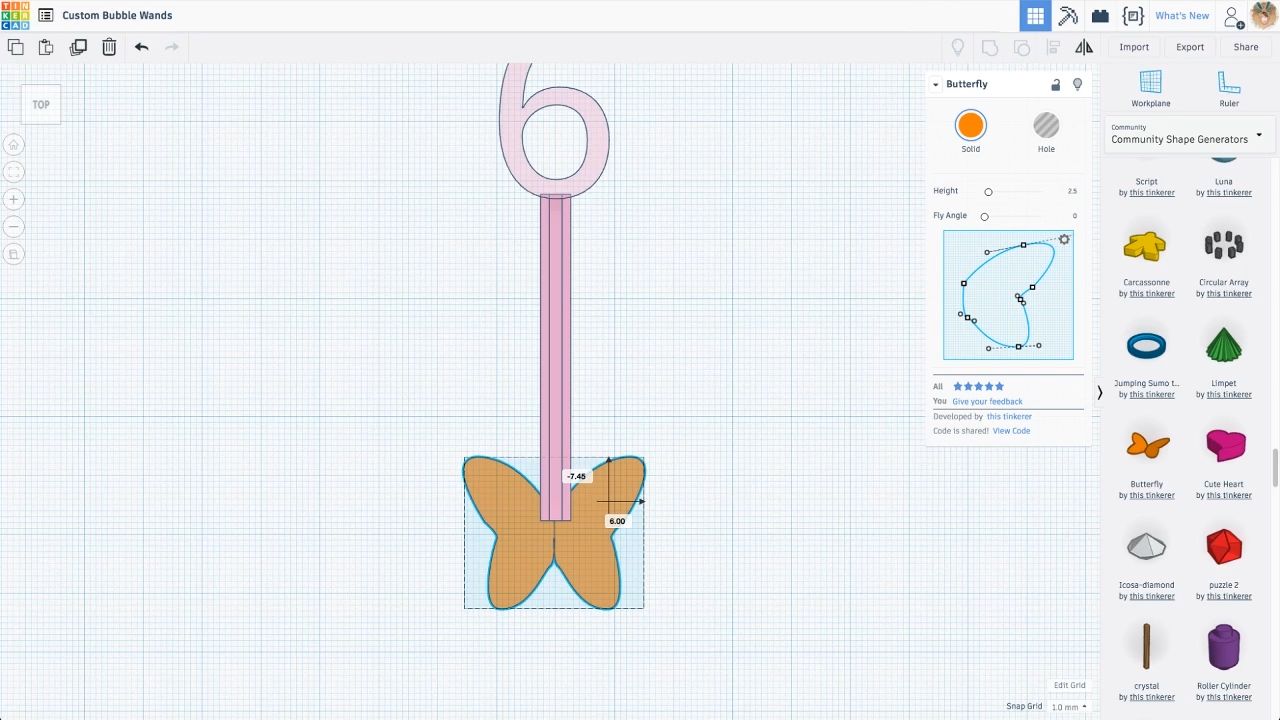Select the Copy tool in the toolbar
The image size is (1280, 720).
[x=15, y=46]
